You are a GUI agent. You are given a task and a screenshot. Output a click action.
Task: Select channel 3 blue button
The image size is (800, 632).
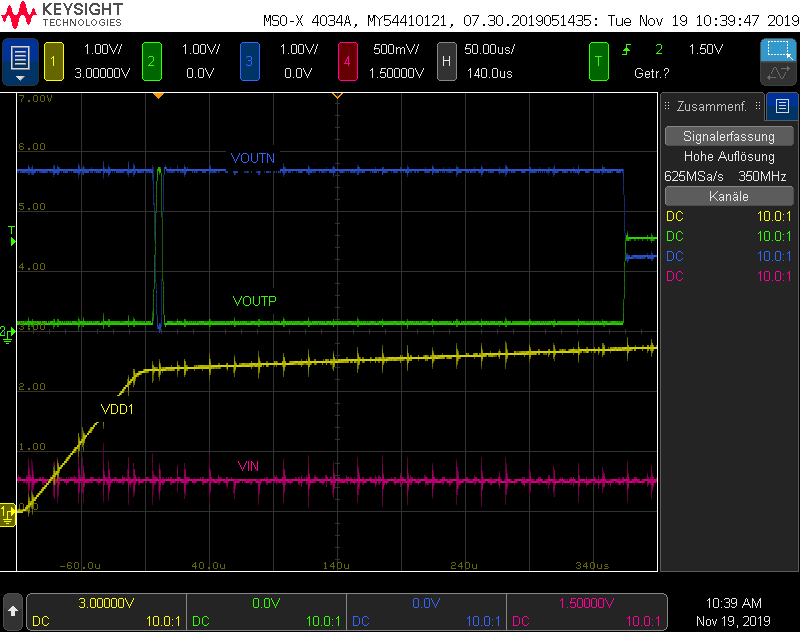[249, 61]
